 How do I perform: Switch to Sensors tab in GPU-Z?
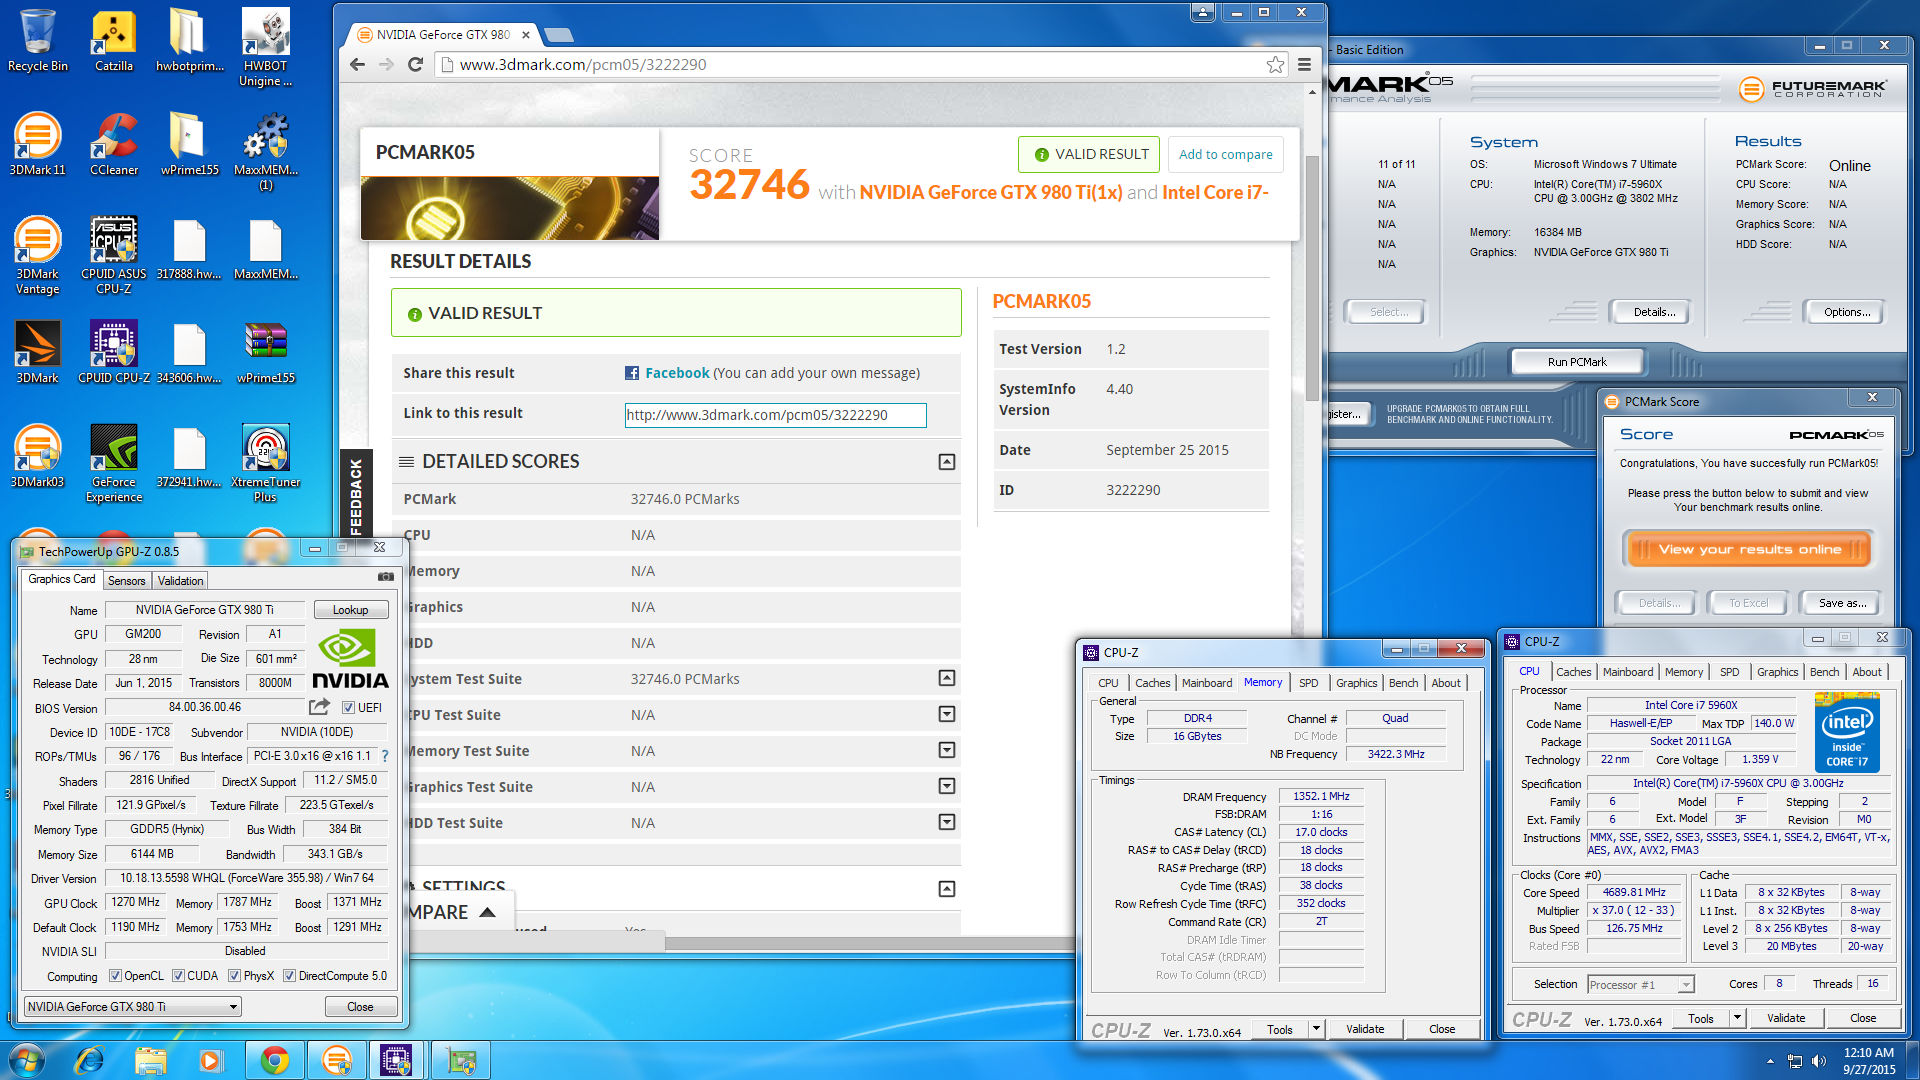[126, 581]
